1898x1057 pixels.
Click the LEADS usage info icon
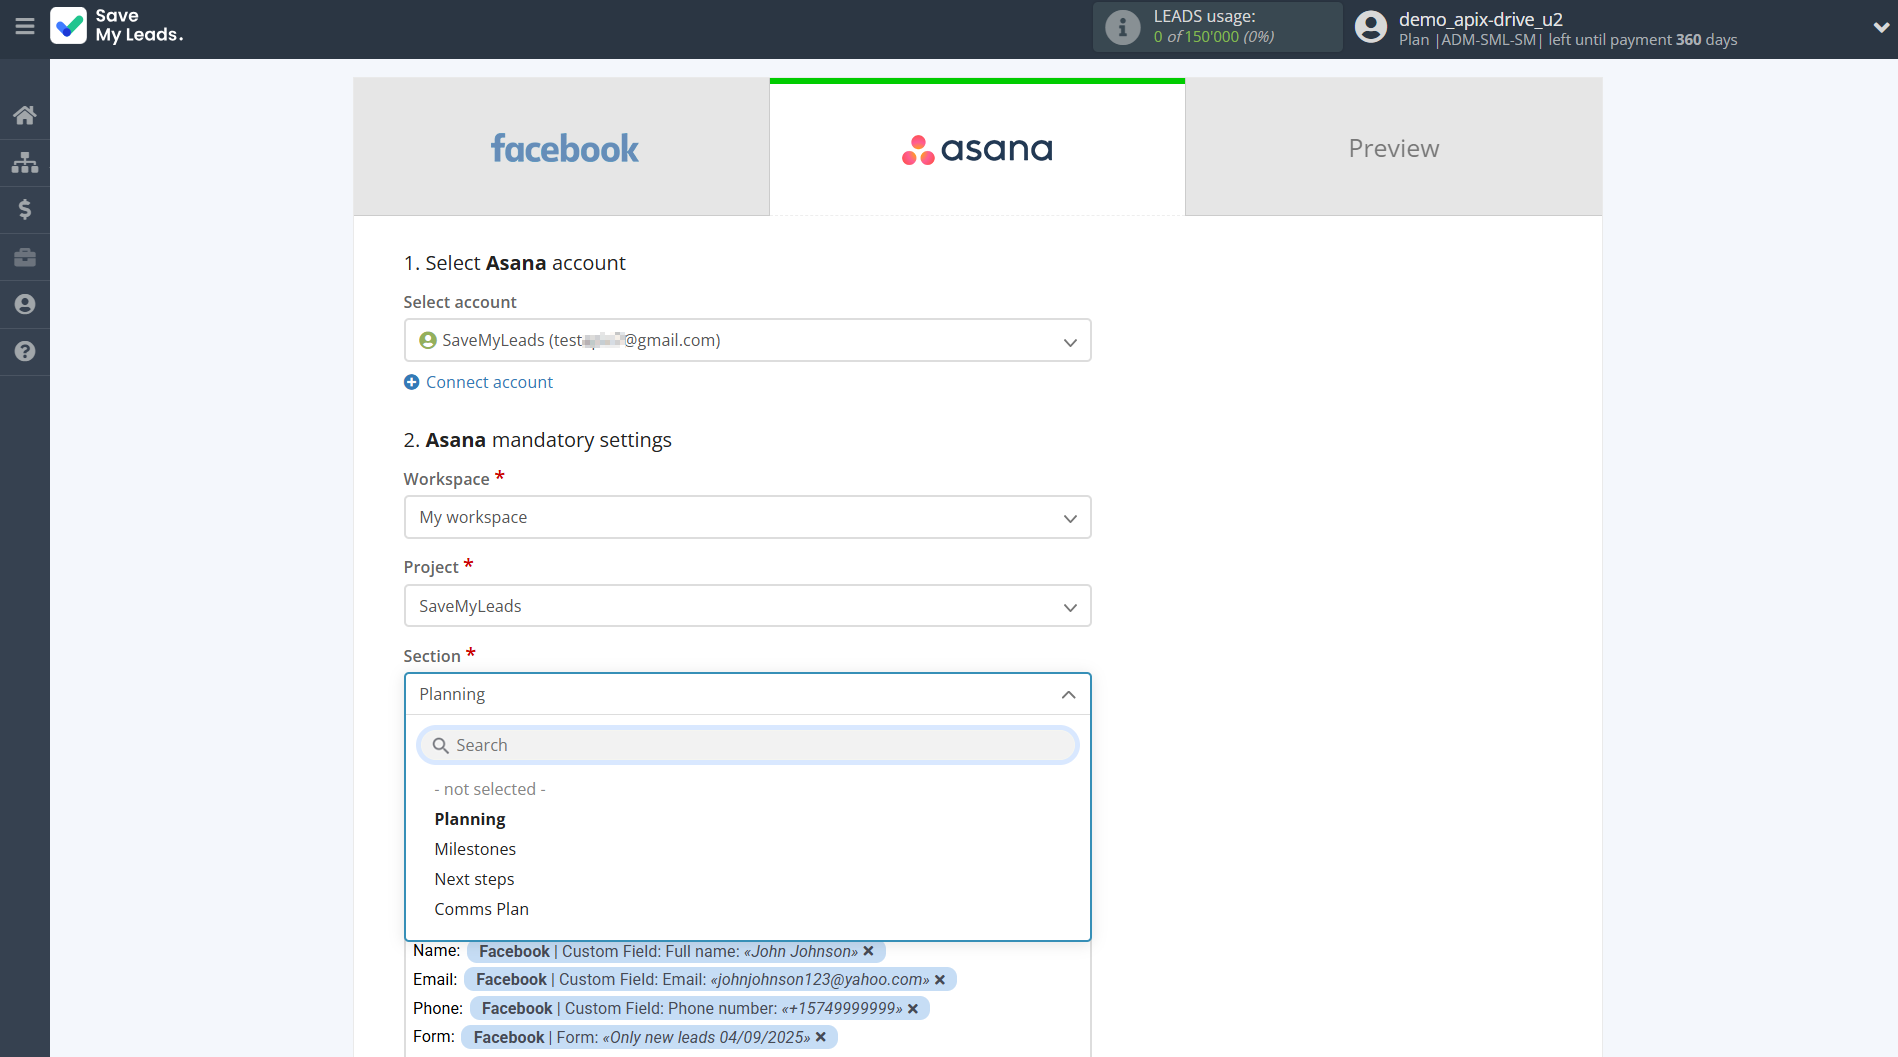click(1122, 27)
